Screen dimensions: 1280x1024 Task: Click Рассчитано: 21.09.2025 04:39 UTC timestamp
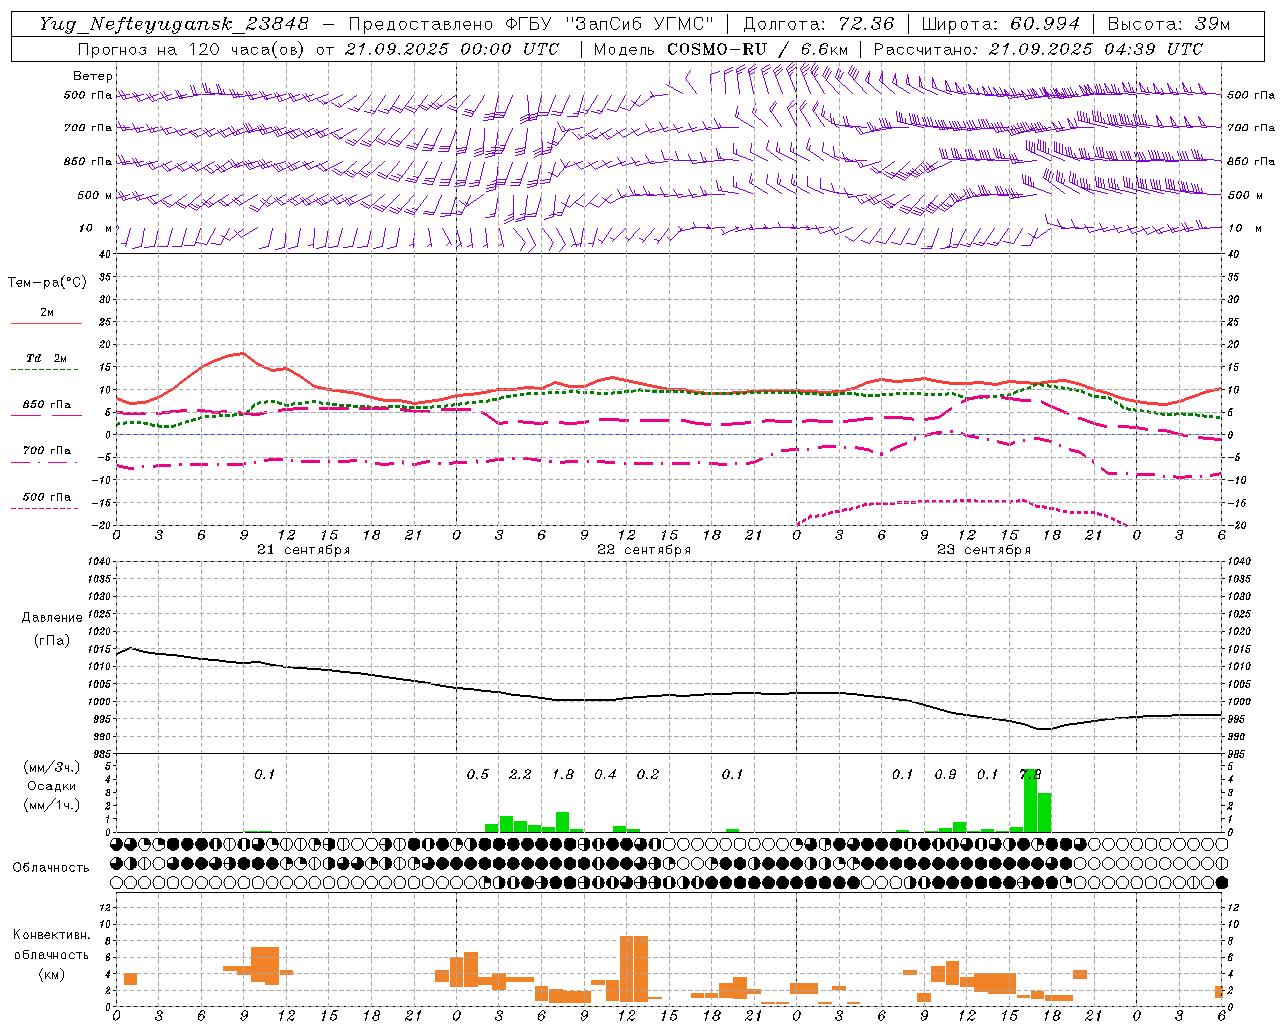[1038, 49]
